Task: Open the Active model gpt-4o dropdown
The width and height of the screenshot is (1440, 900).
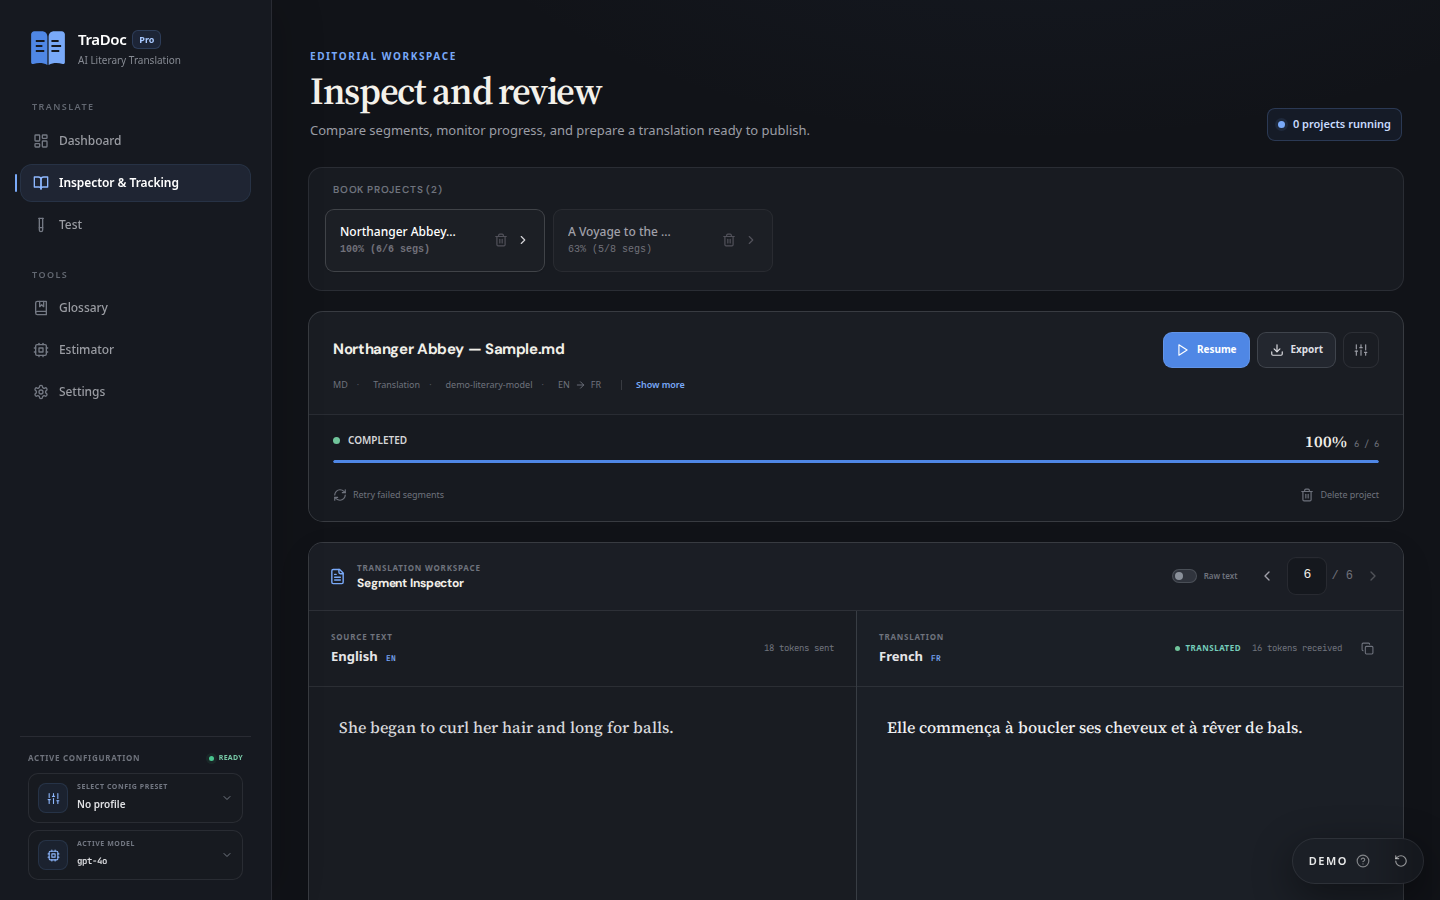Action: tap(135, 855)
